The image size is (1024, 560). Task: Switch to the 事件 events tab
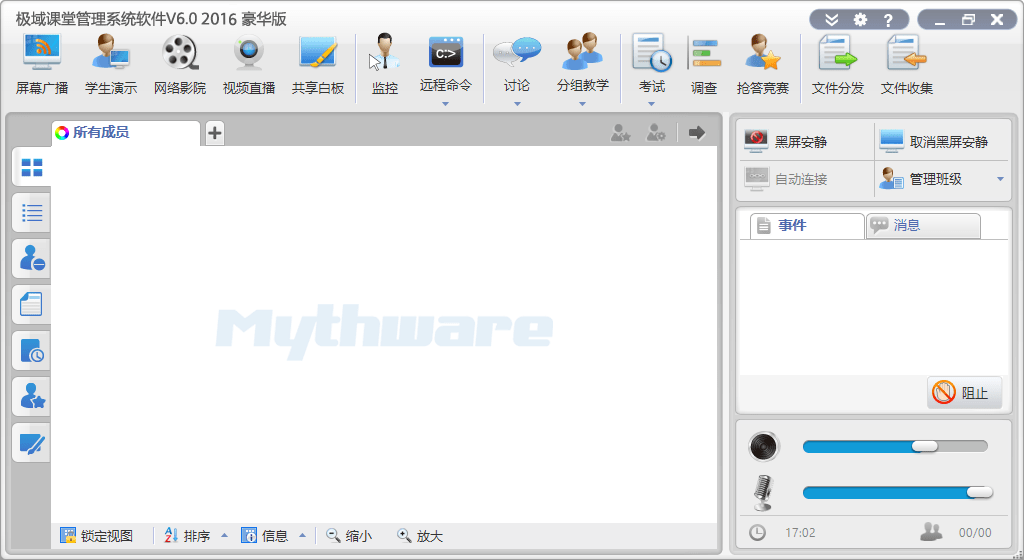point(807,226)
